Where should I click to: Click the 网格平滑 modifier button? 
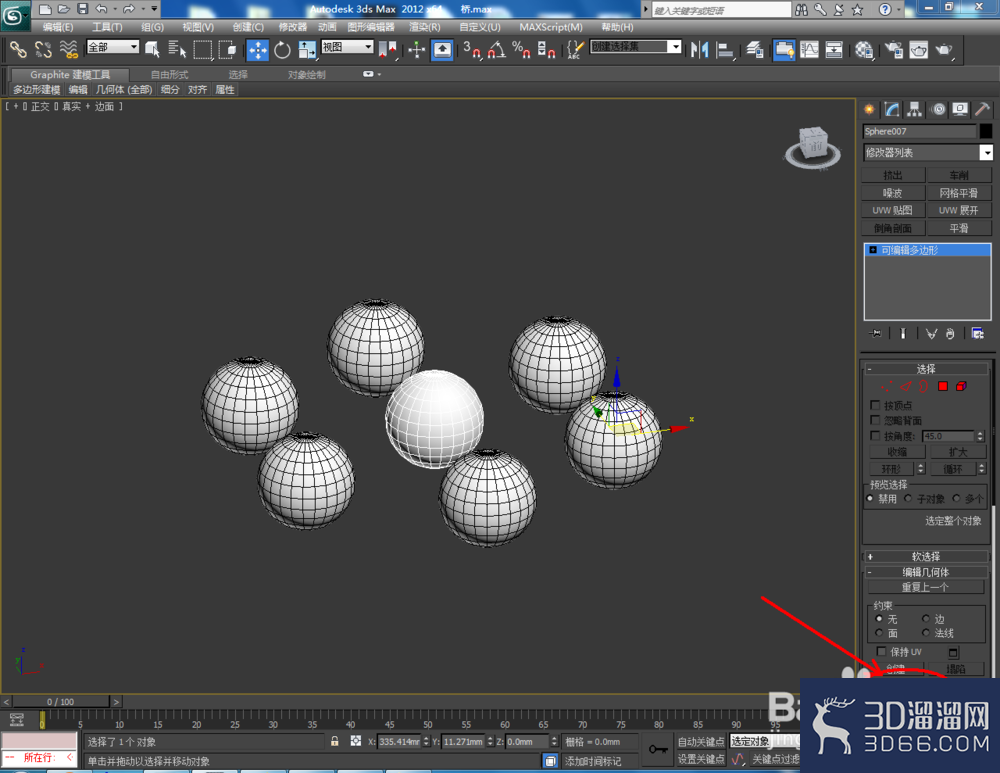click(x=959, y=193)
